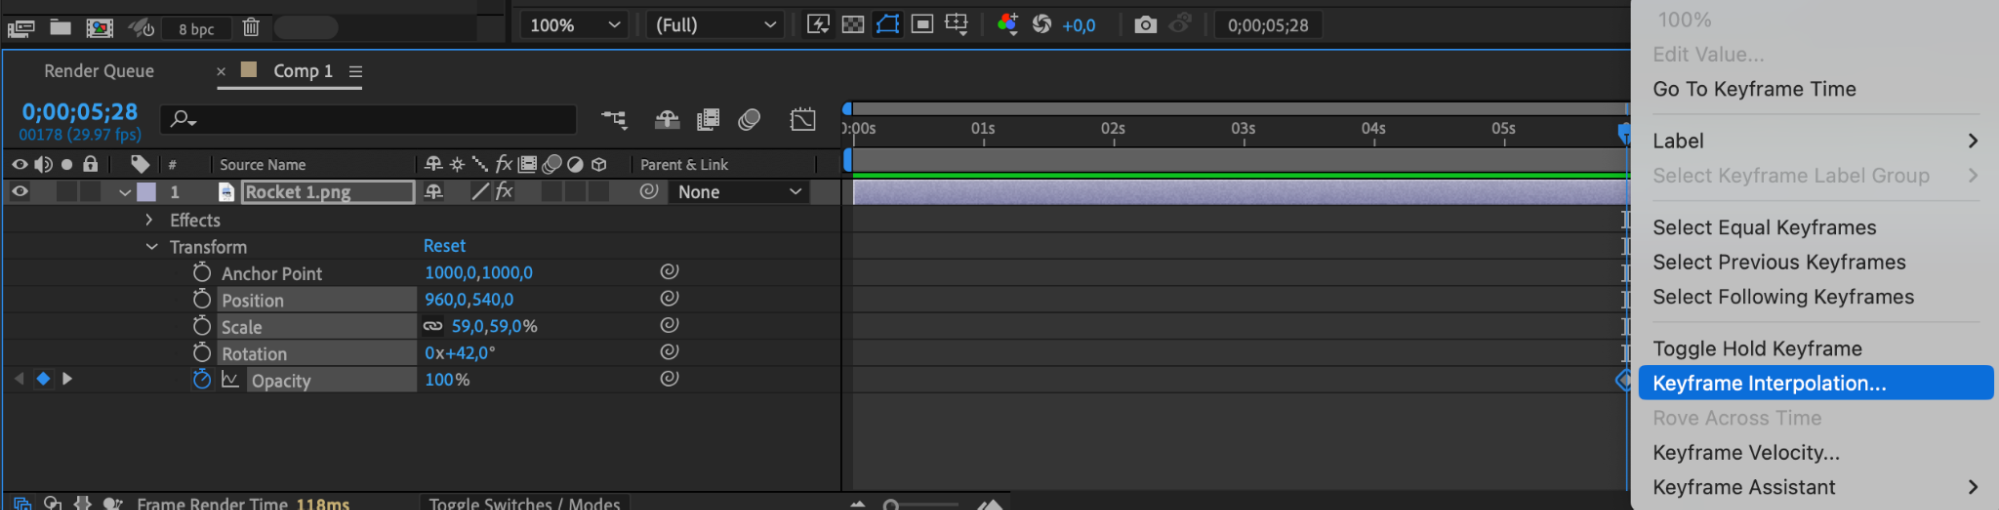The image size is (1999, 510).
Task: Toggle mask and shape path visibility
Action: [x=887, y=24]
